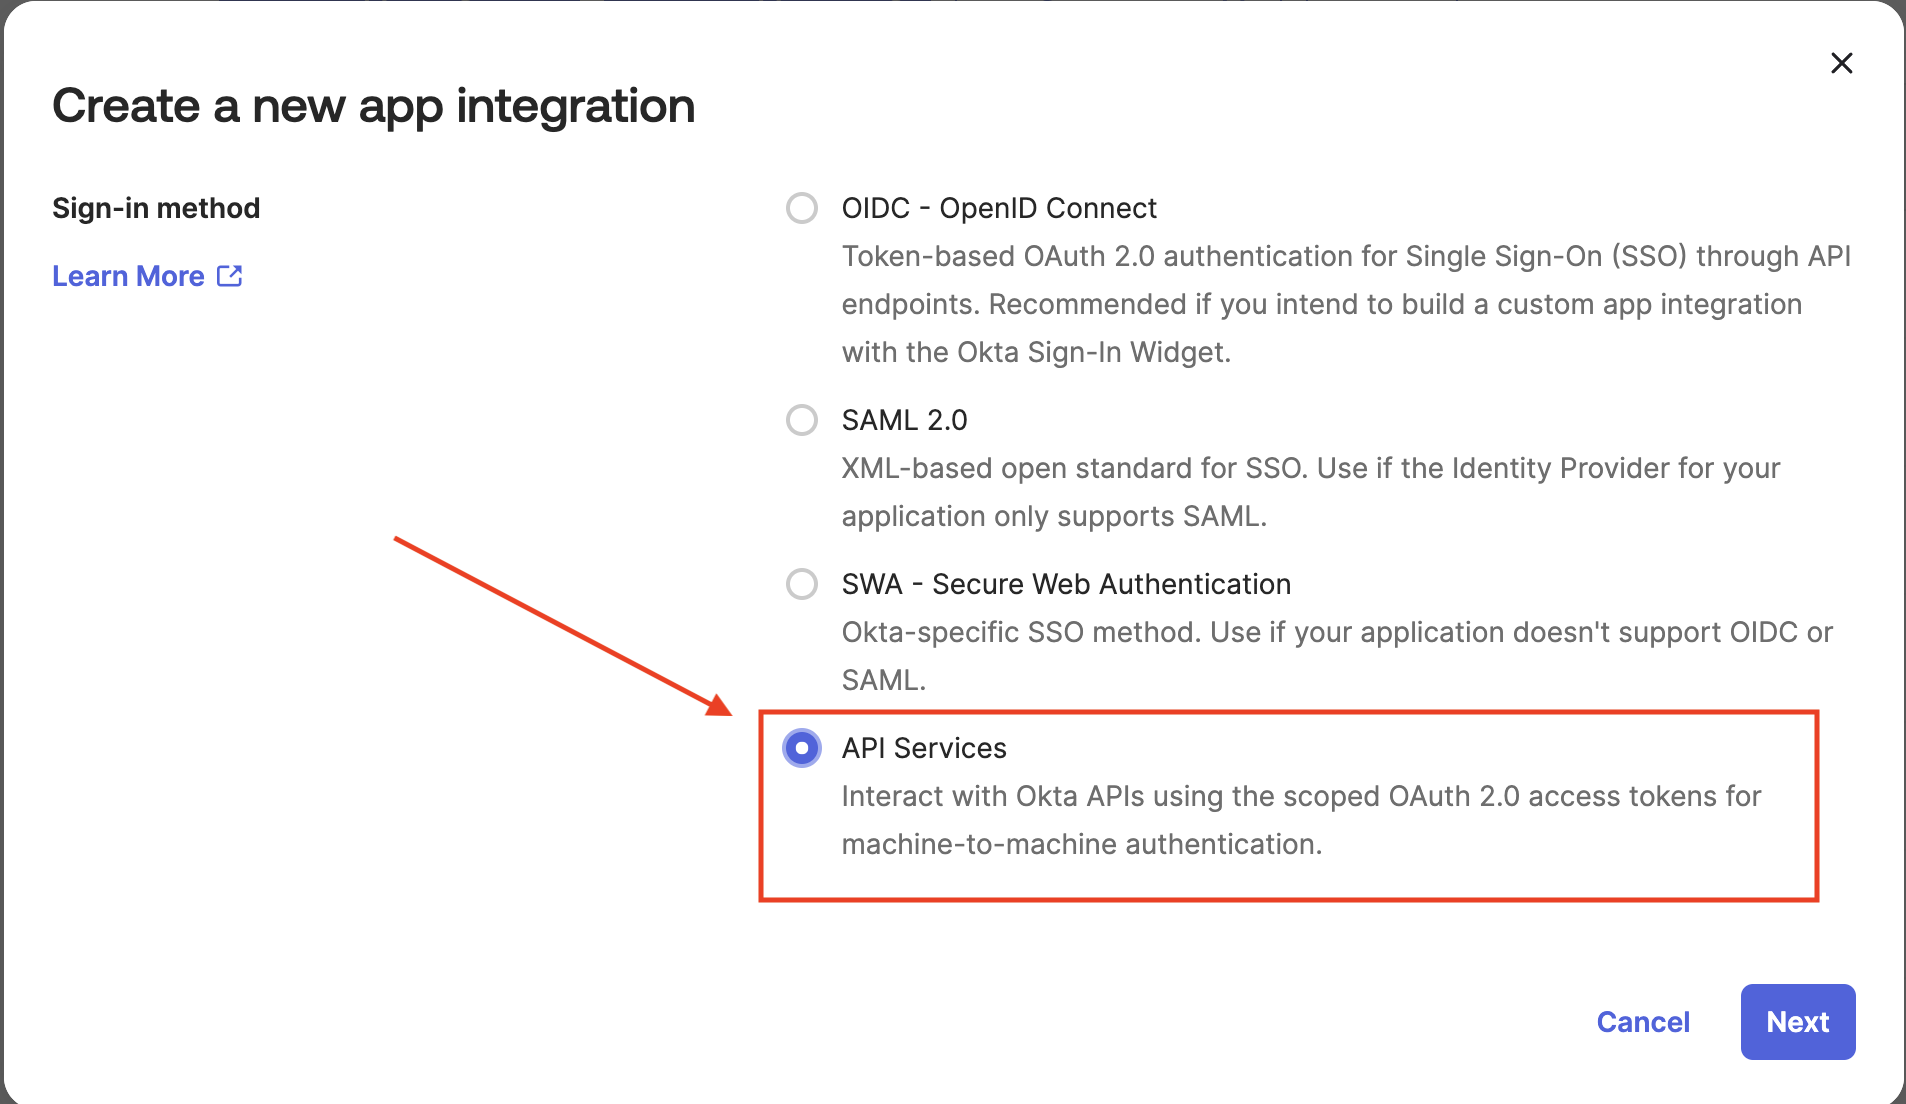The height and width of the screenshot is (1104, 1906).
Task: Click the Create a new app integration title
Action: 374,106
